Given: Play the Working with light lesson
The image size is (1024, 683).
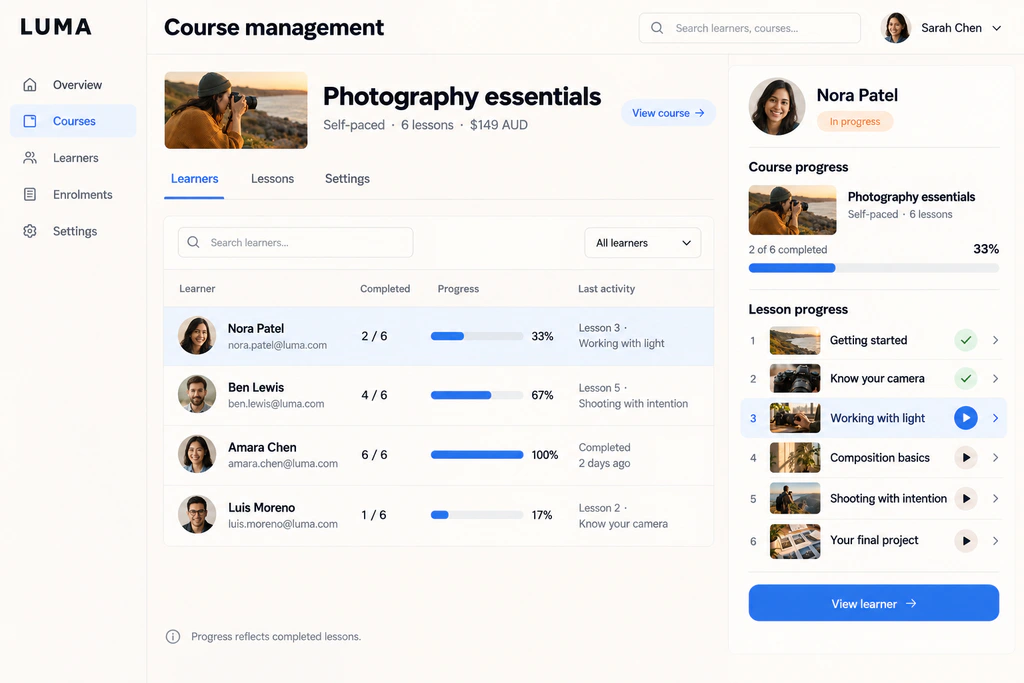Looking at the screenshot, I should 965,418.
